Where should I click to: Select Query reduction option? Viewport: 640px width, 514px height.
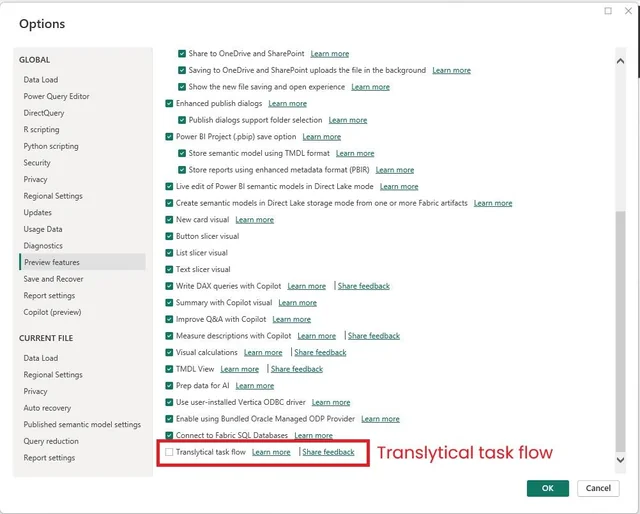(51, 441)
